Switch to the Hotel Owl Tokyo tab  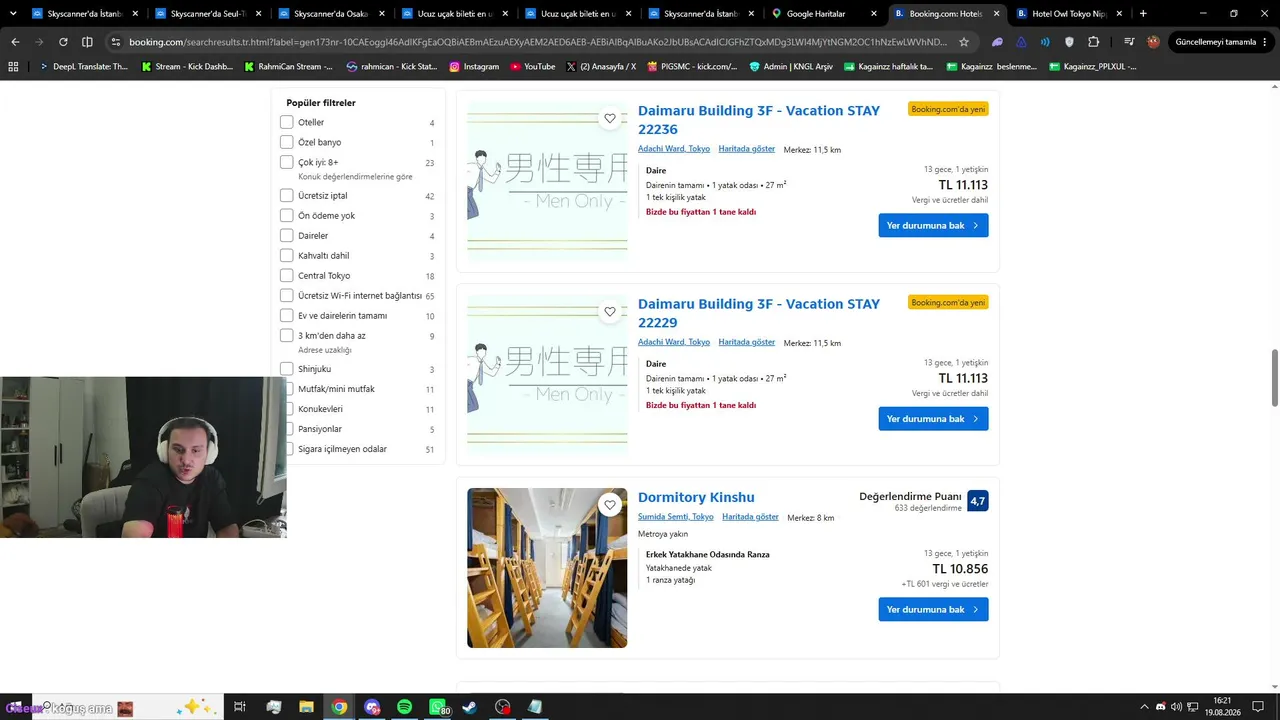1068,14
